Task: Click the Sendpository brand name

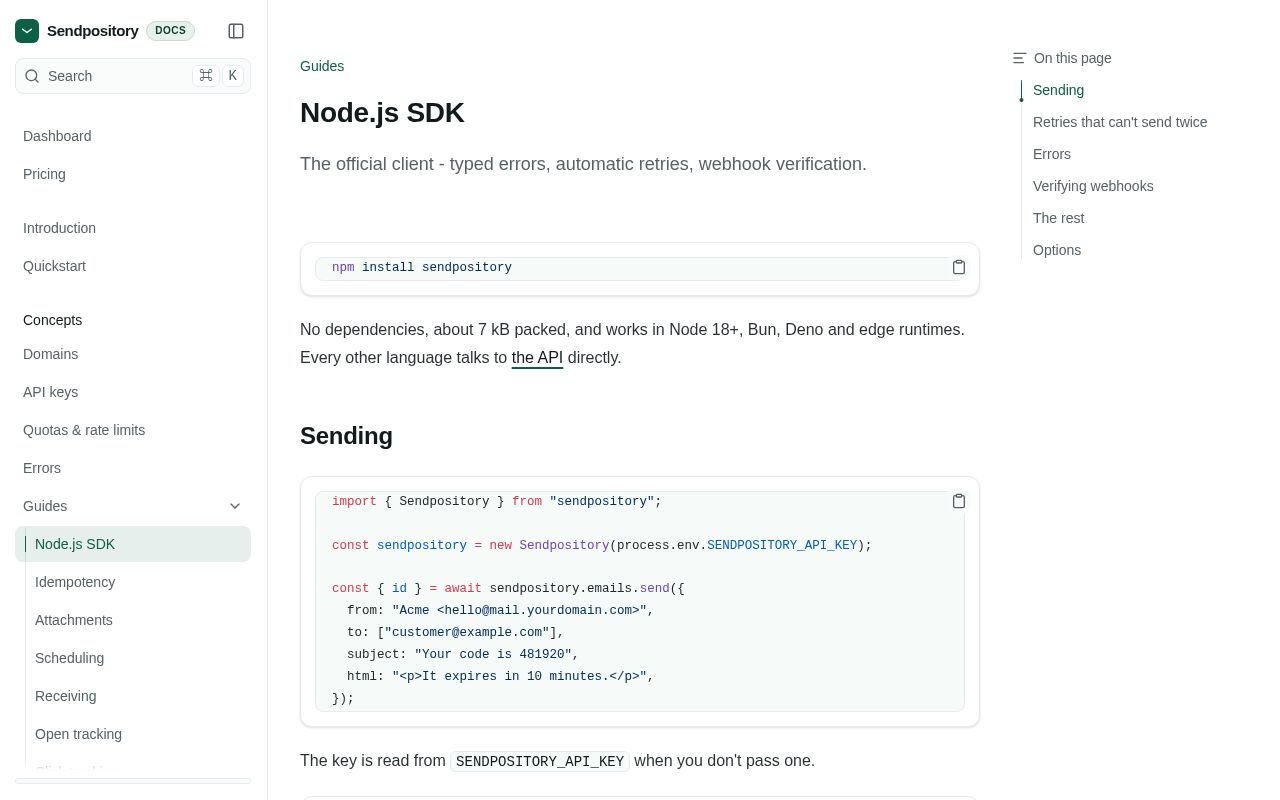Action: tap(93, 31)
